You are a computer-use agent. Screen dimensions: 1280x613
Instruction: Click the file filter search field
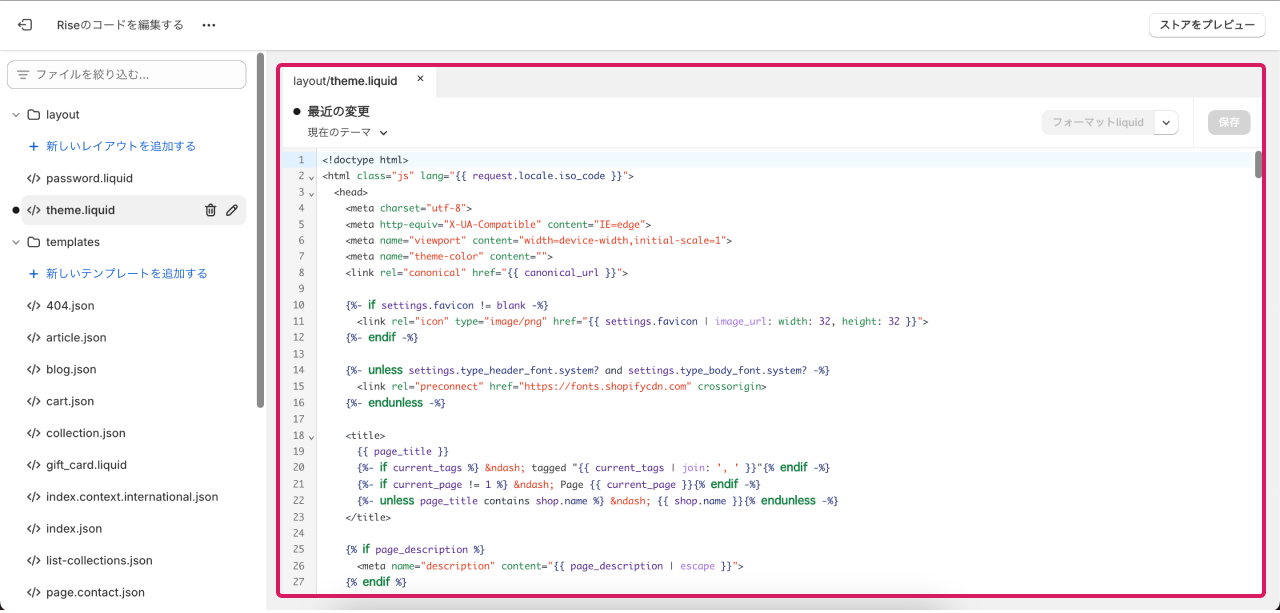(127, 75)
